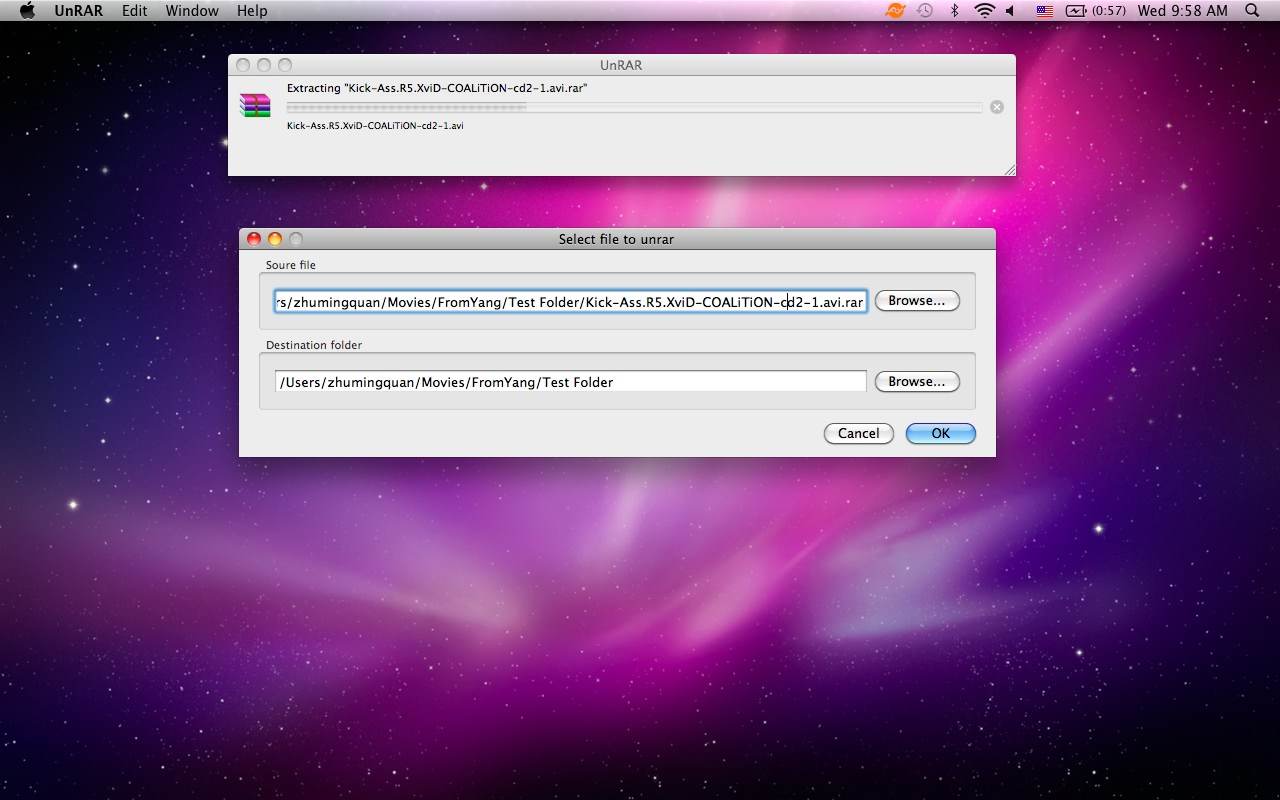Click the Wi-Fi status icon
Screen dimensions: 1280x800
[x=984, y=11]
